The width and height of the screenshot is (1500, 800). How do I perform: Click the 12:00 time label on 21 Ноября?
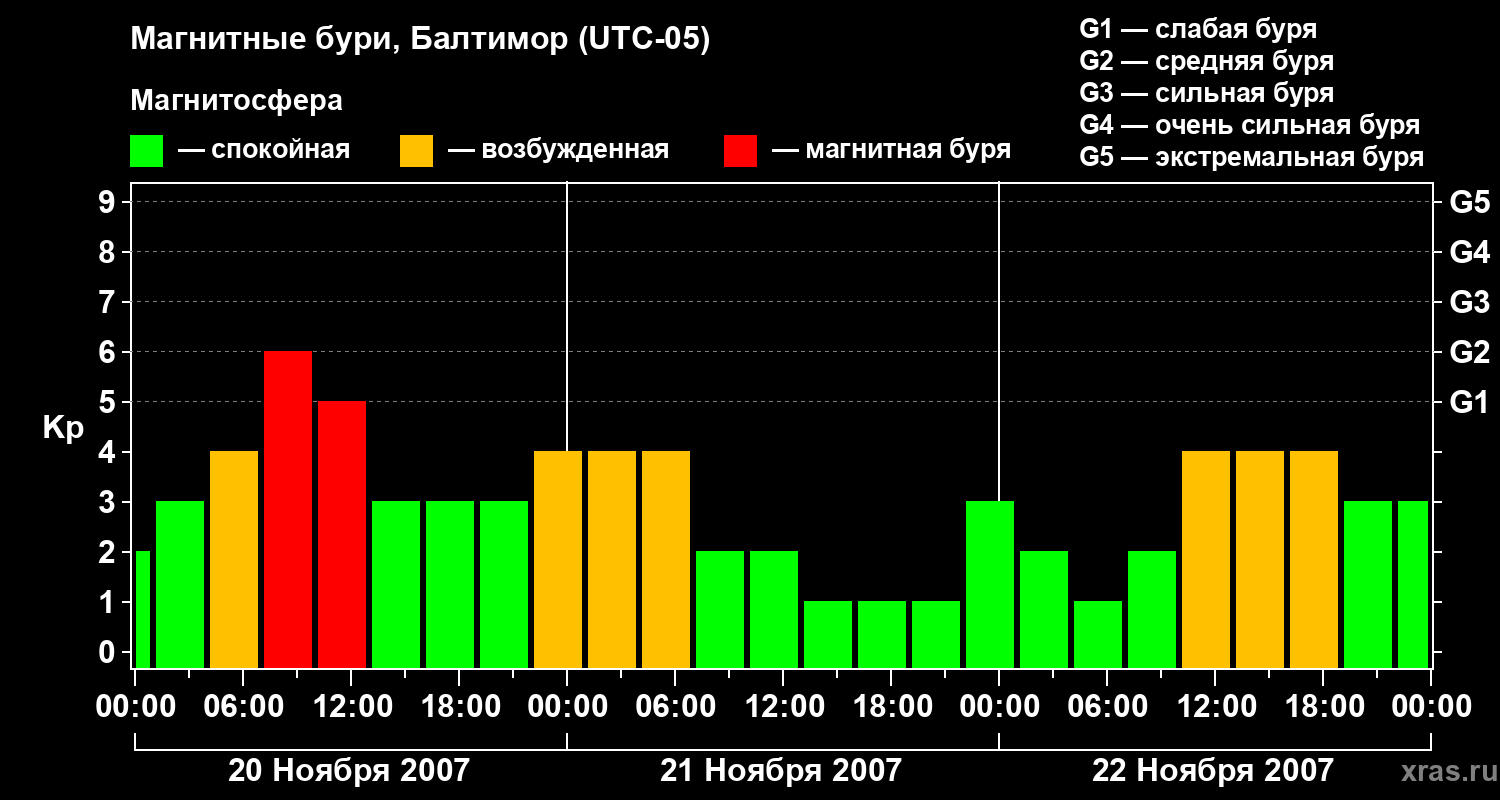[x=783, y=707]
